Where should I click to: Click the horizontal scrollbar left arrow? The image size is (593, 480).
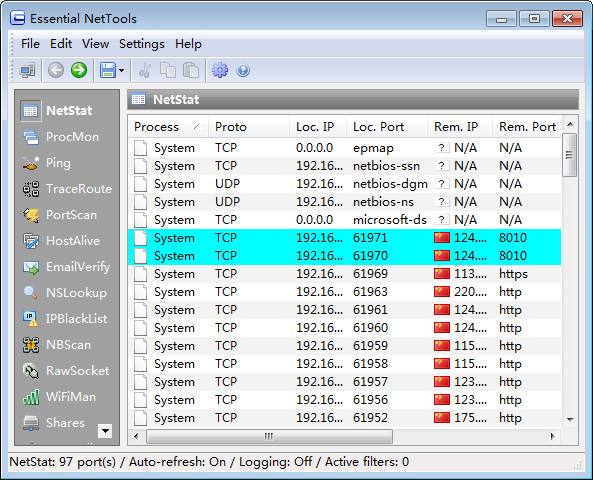tap(137, 436)
